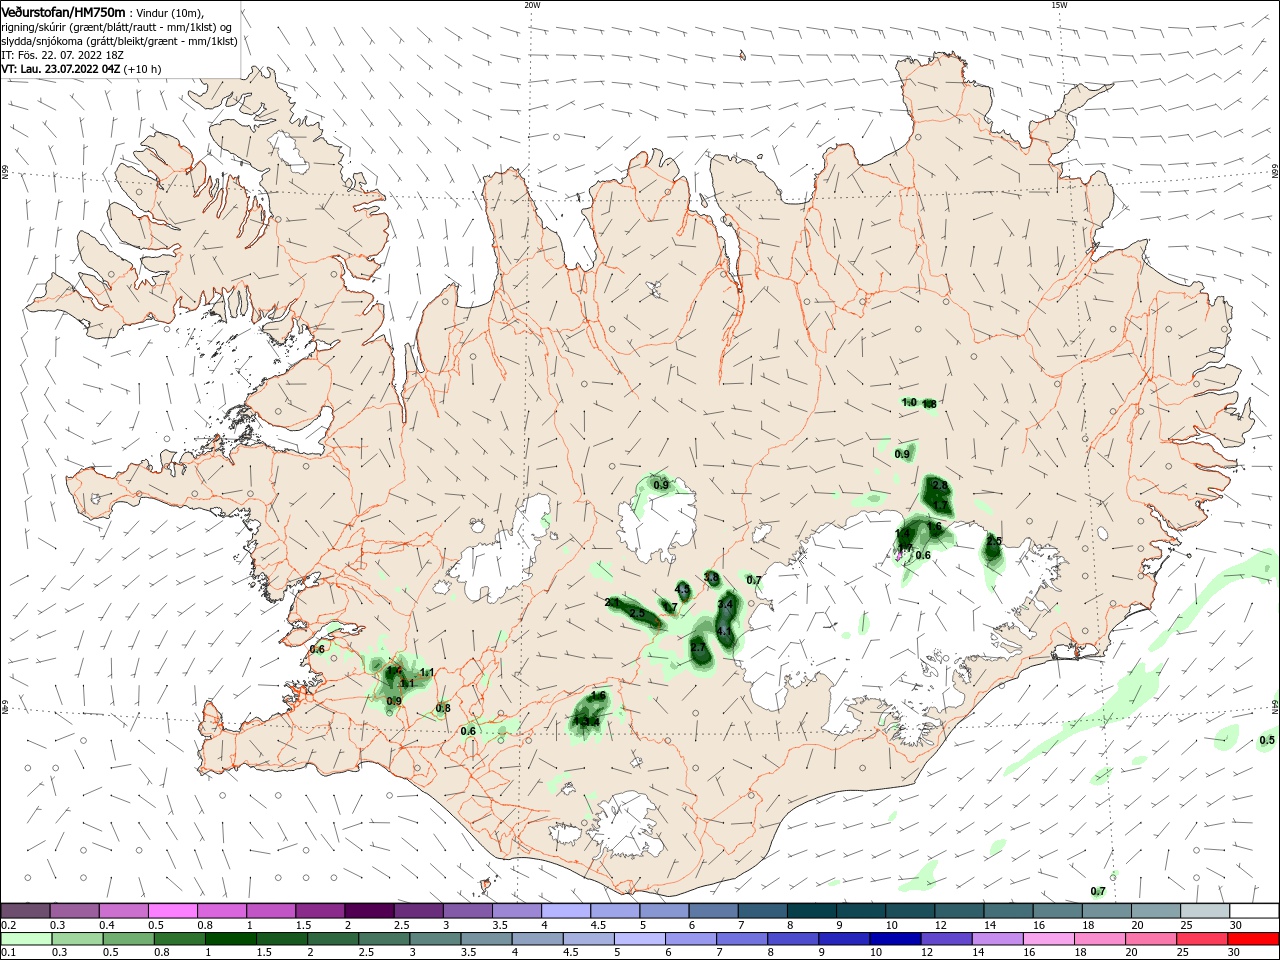Click the Veðurstofan/HM750m title text

[x=63, y=11]
